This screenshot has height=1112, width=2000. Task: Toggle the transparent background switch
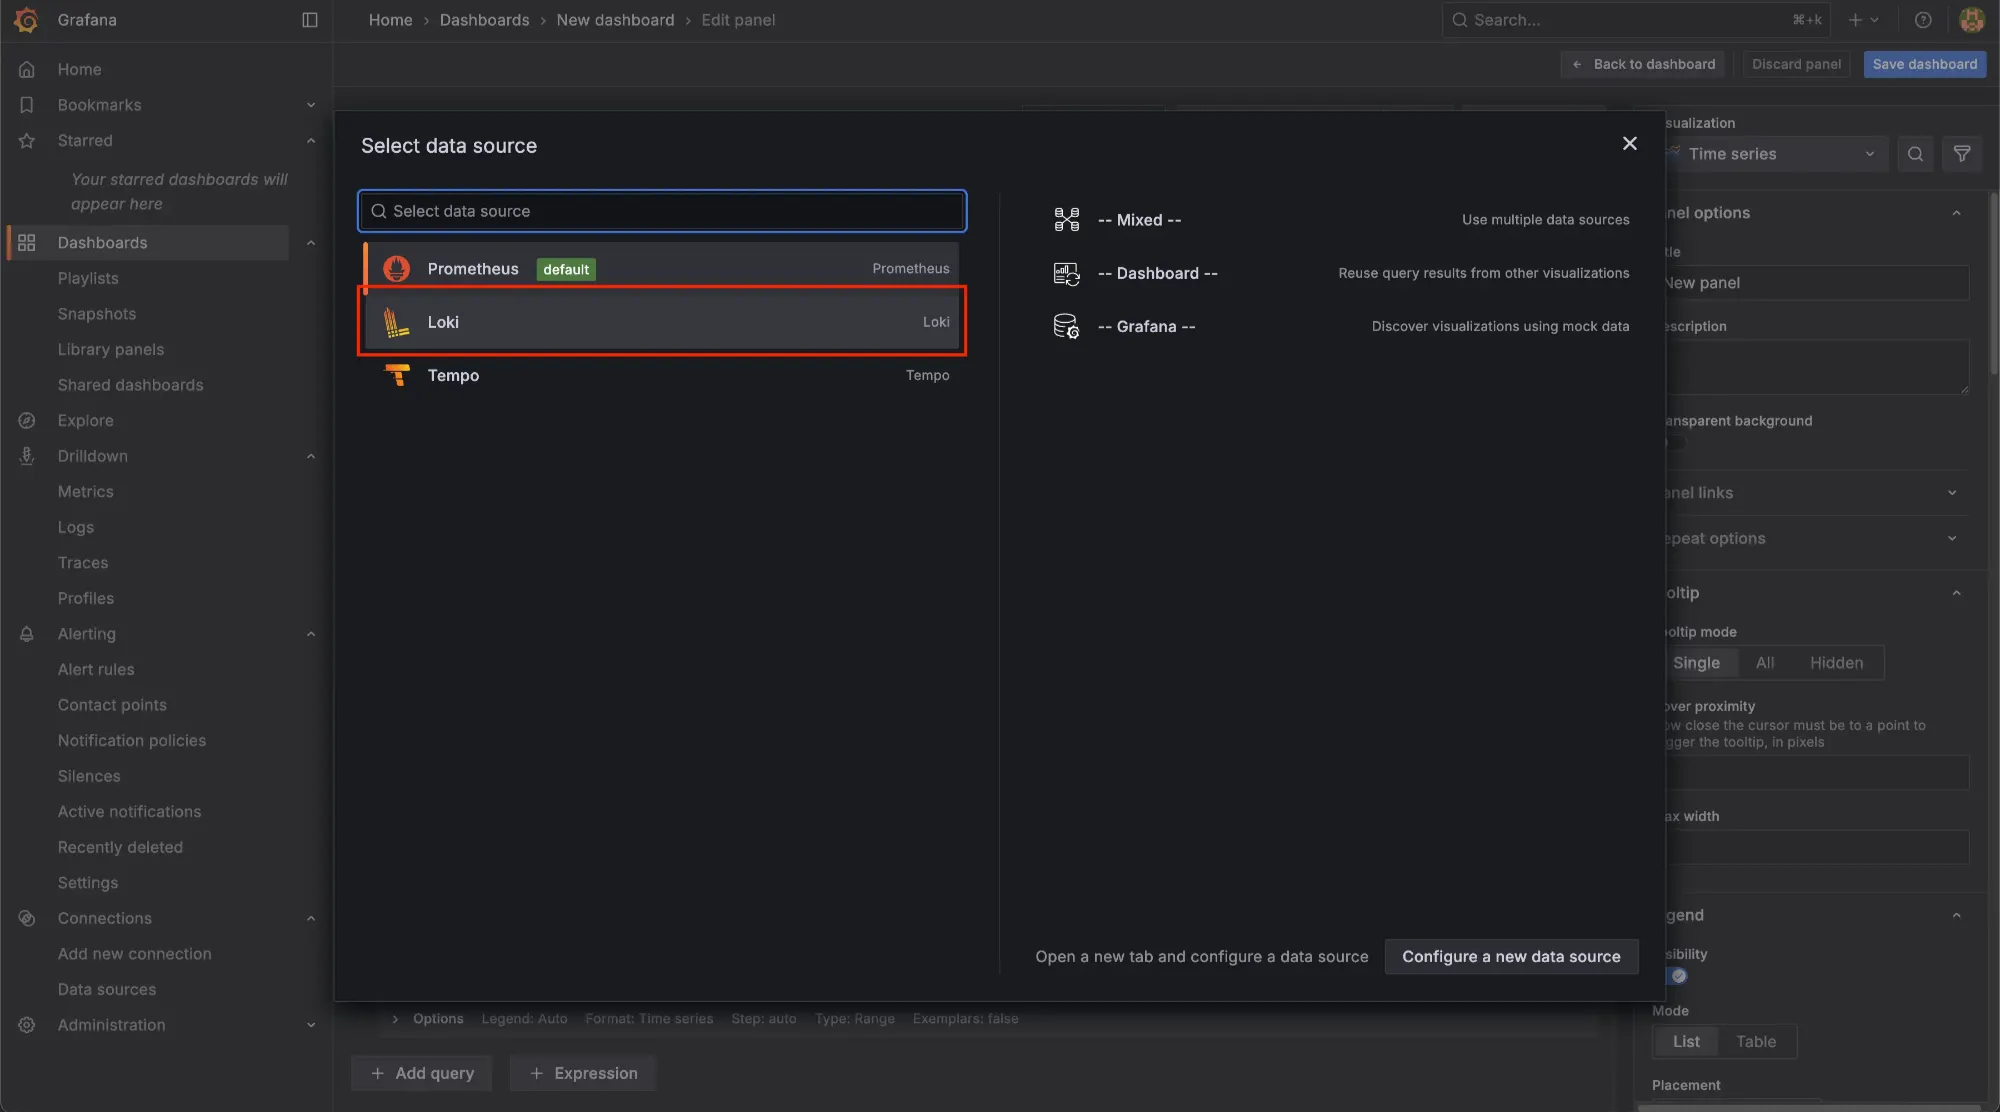click(x=1675, y=443)
